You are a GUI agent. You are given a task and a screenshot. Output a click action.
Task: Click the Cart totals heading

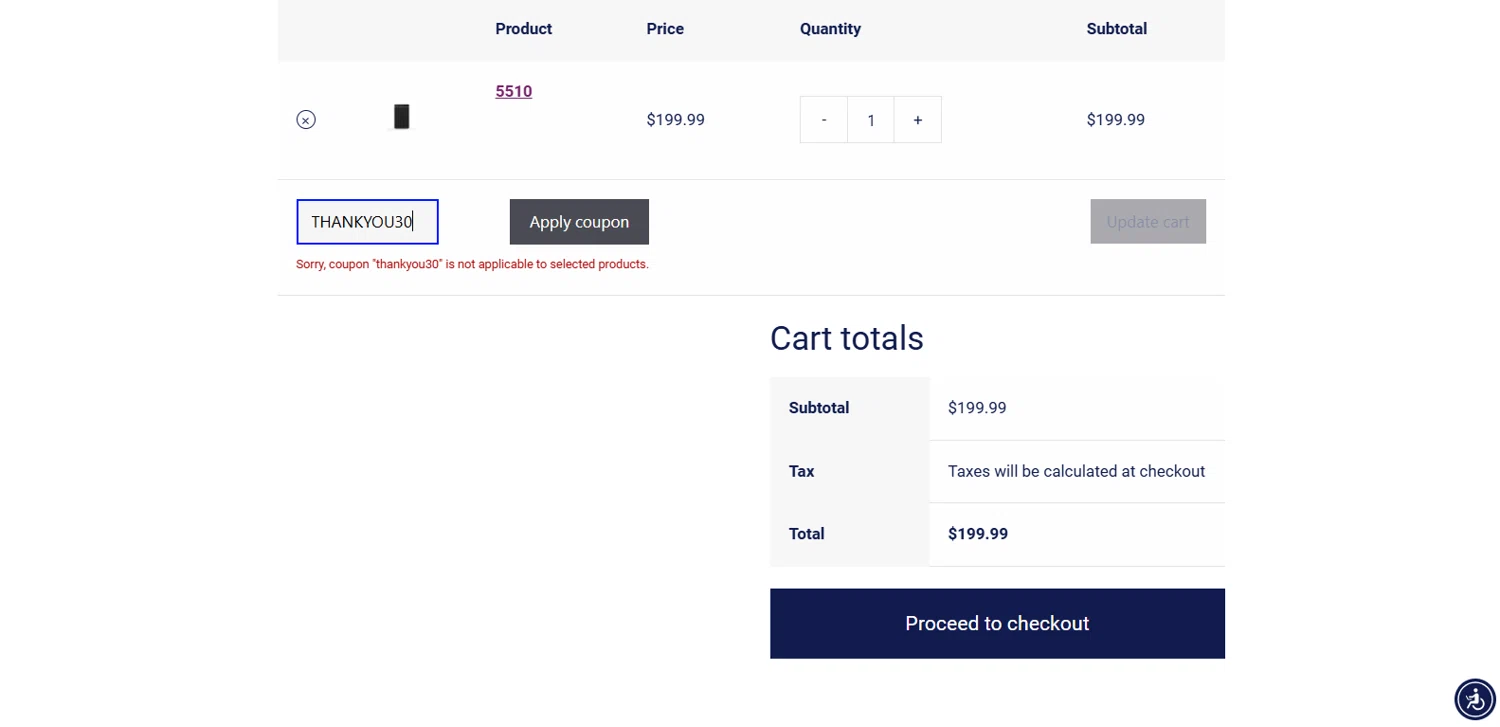(847, 338)
